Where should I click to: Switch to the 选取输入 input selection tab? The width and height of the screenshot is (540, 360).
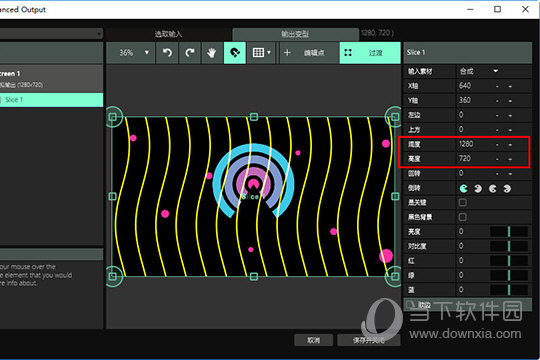click(x=168, y=34)
